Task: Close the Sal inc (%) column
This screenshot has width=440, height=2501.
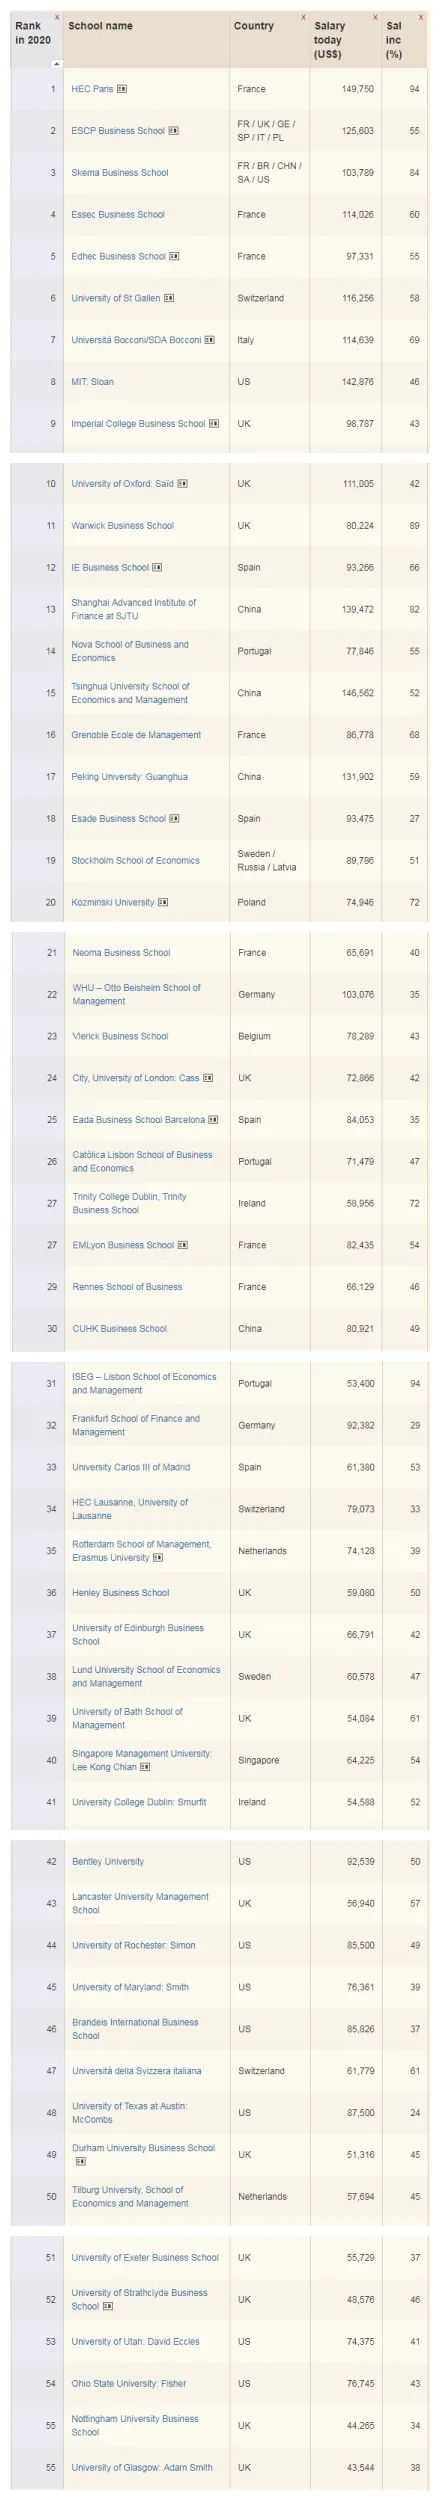Action: 421,18
